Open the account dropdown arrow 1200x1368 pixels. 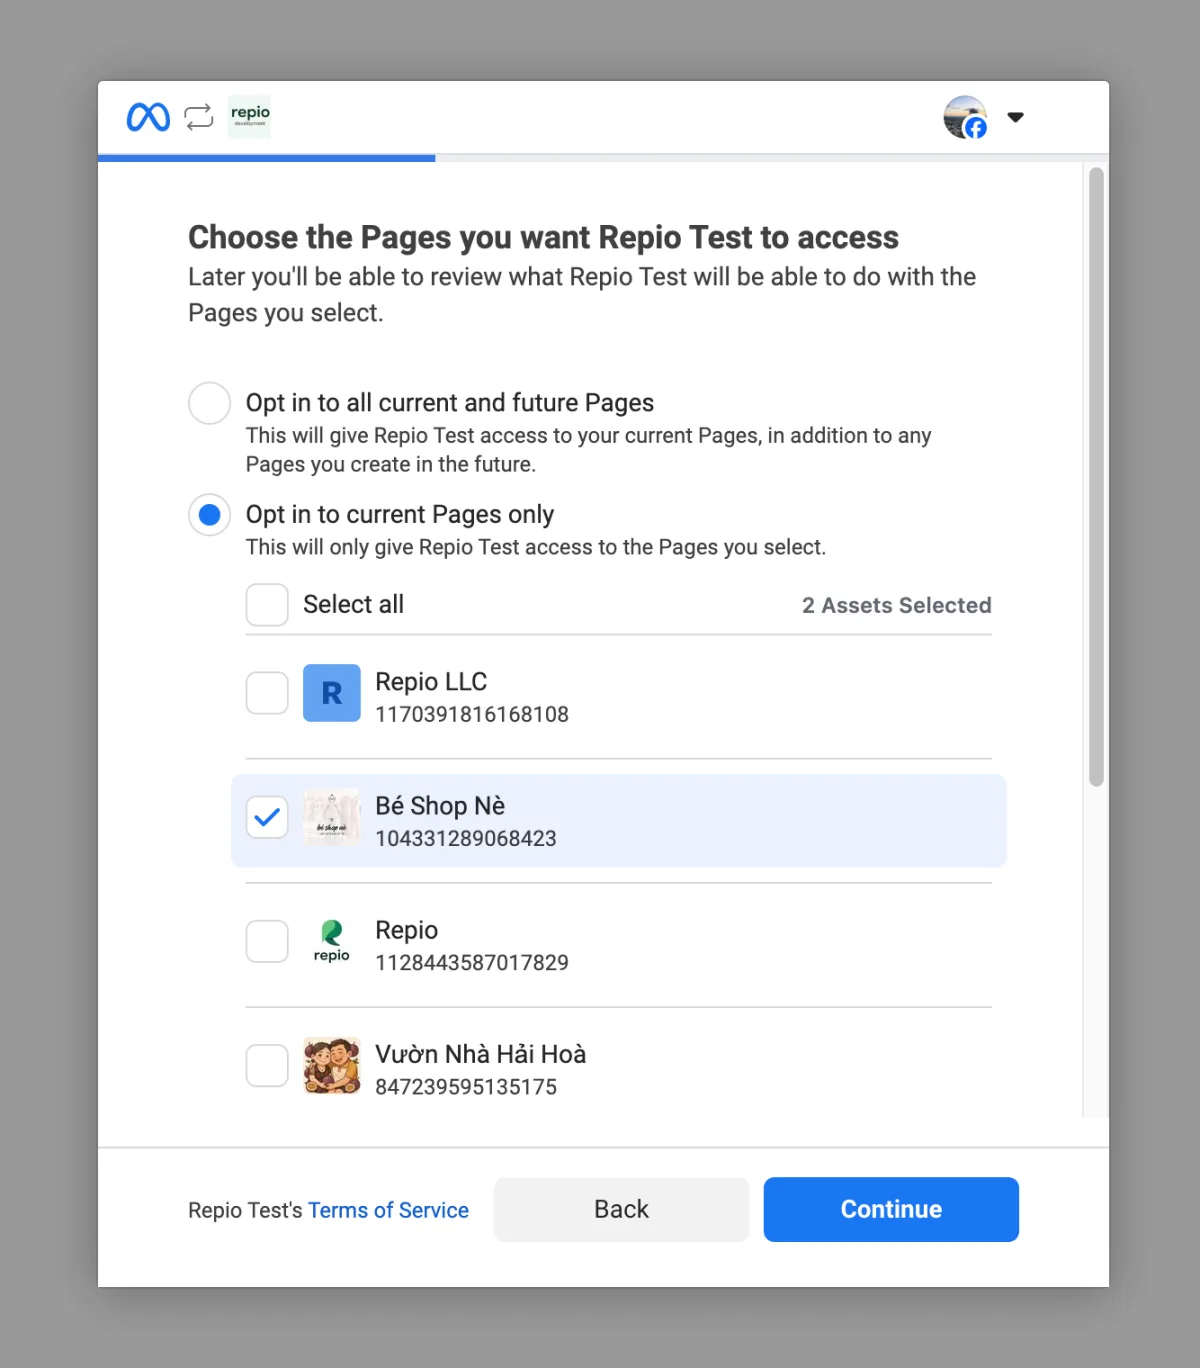point(1015,117)
